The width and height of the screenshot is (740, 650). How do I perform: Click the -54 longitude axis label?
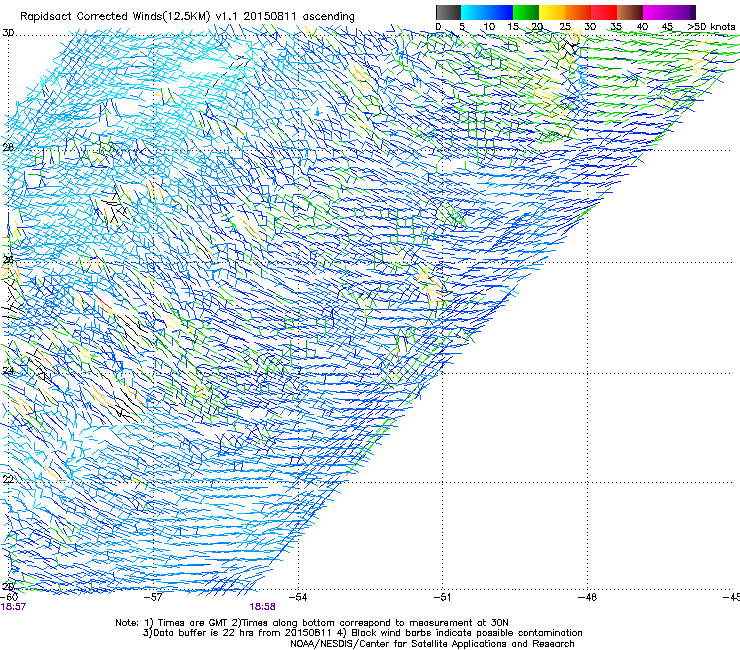click(297, 597)
